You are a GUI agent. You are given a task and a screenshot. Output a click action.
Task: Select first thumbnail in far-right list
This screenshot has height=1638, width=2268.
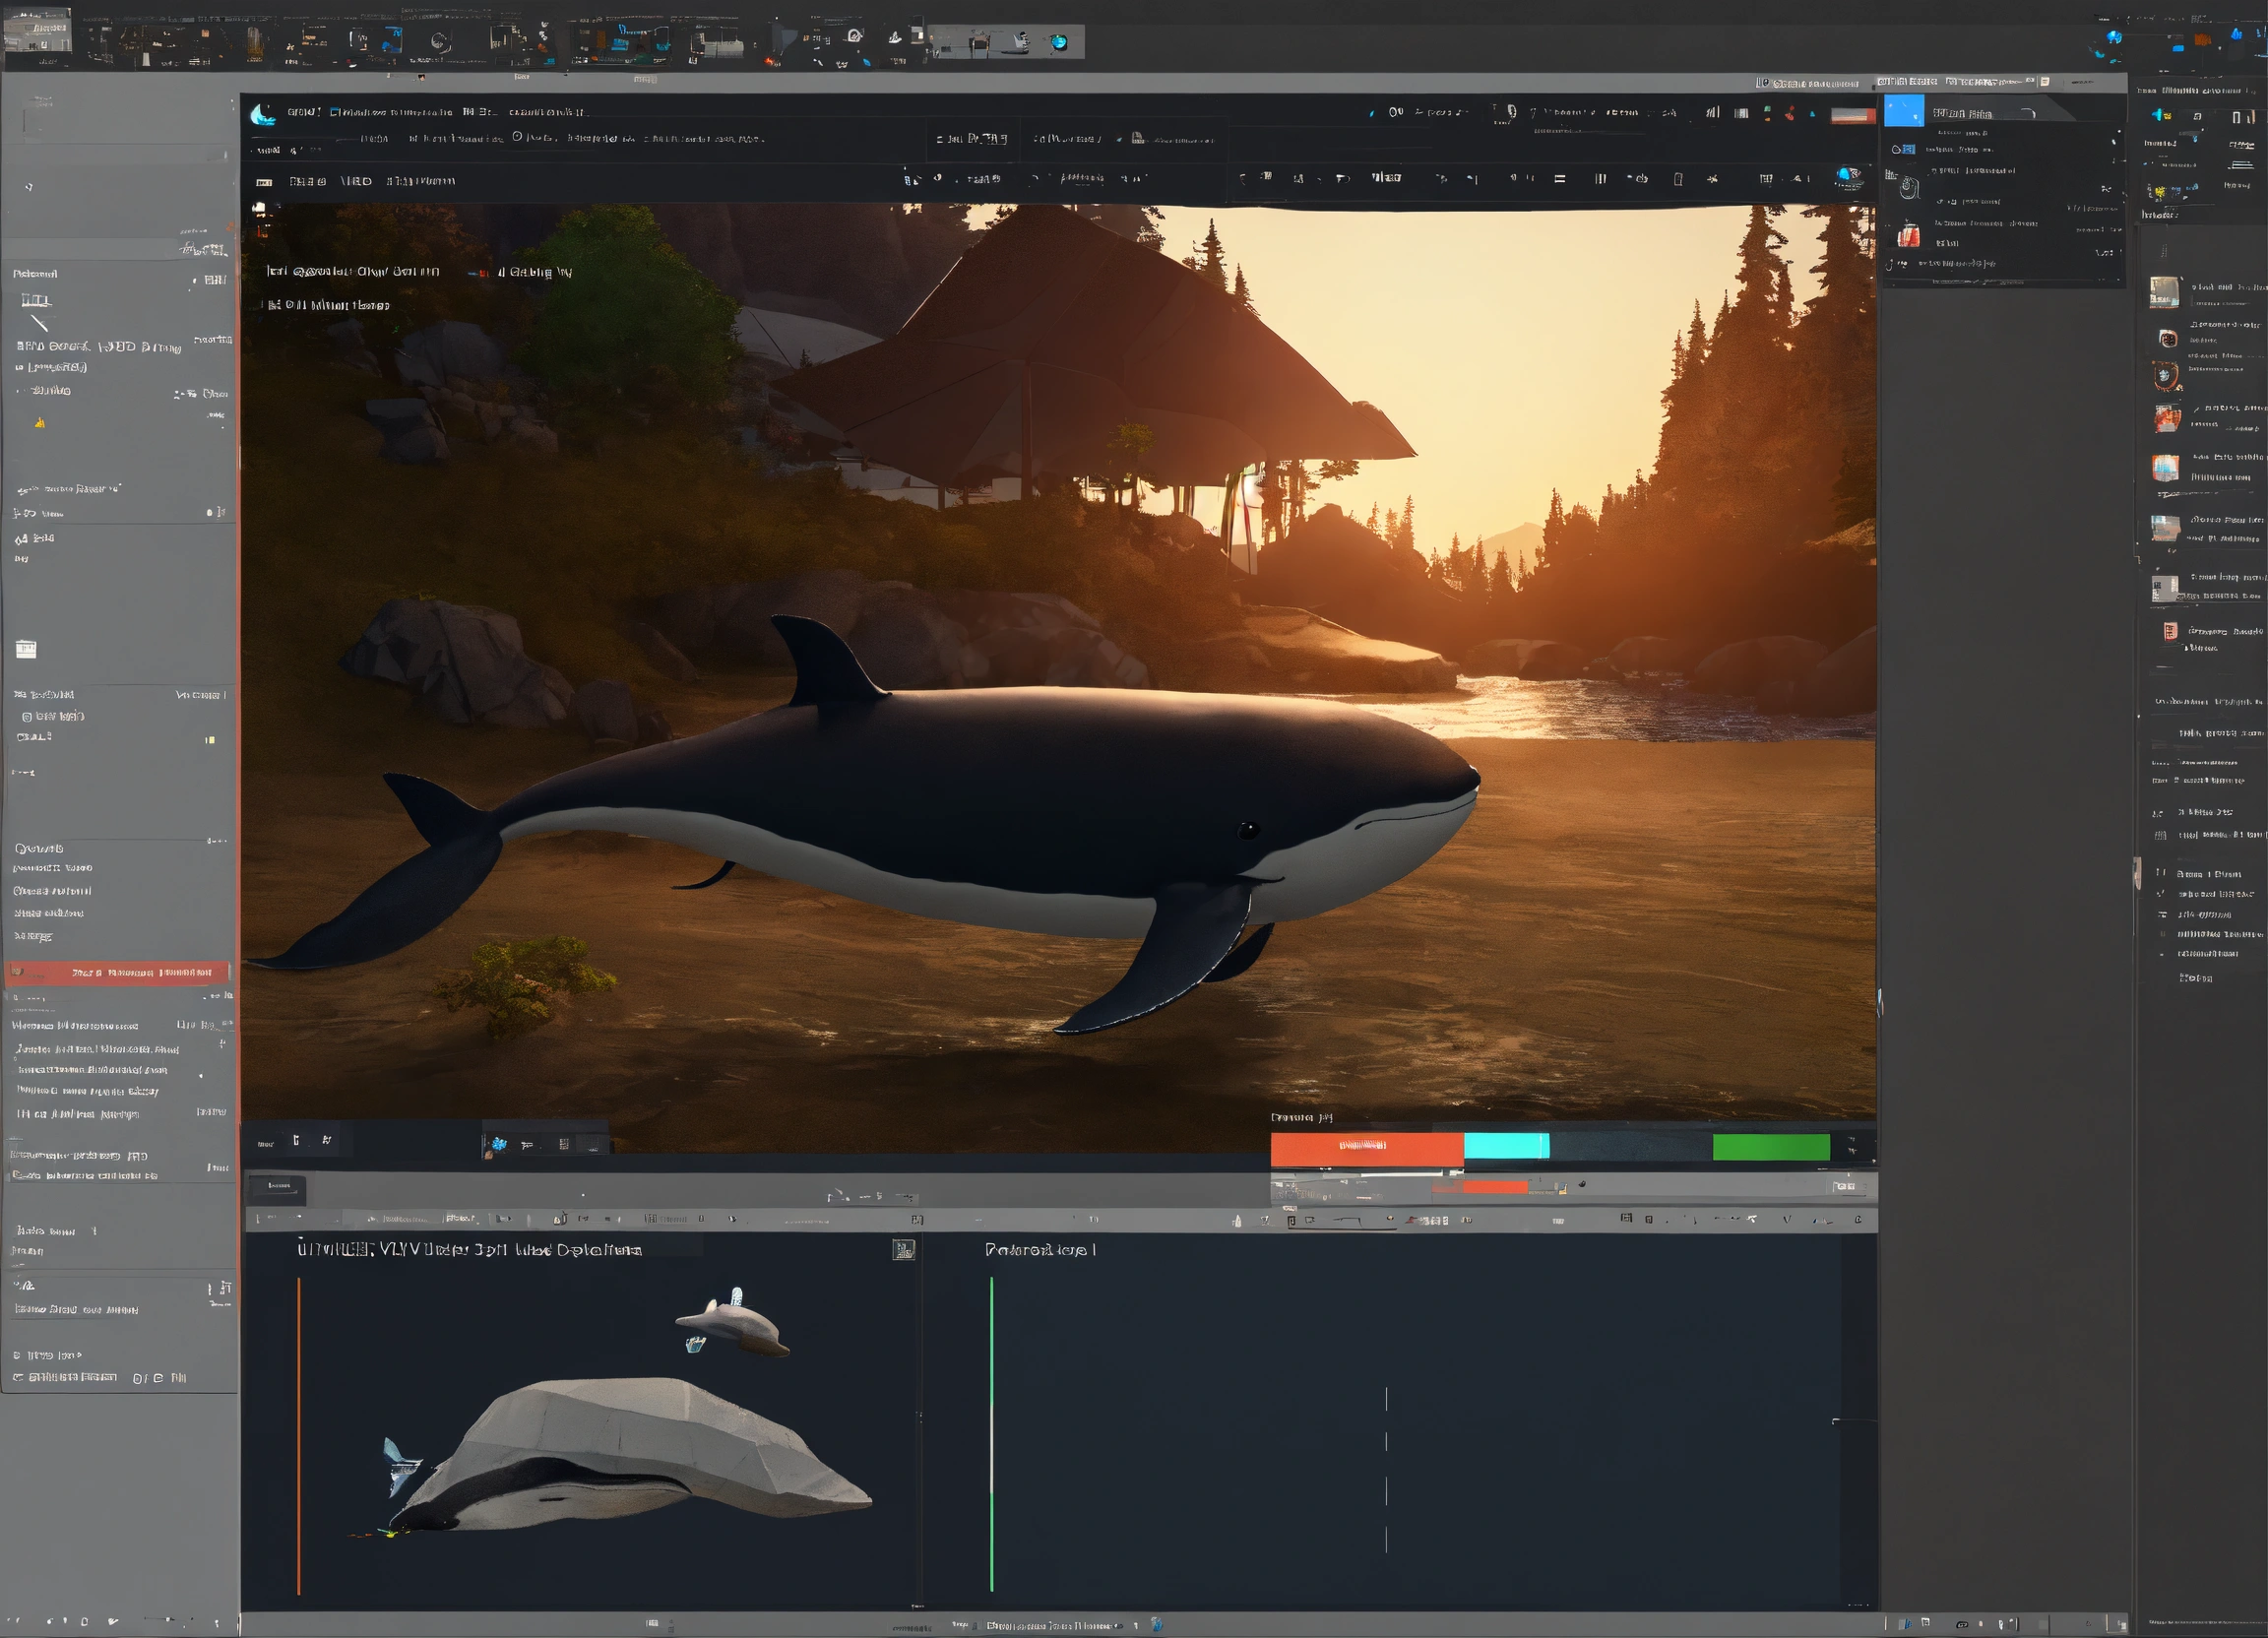click(2164, 292)
